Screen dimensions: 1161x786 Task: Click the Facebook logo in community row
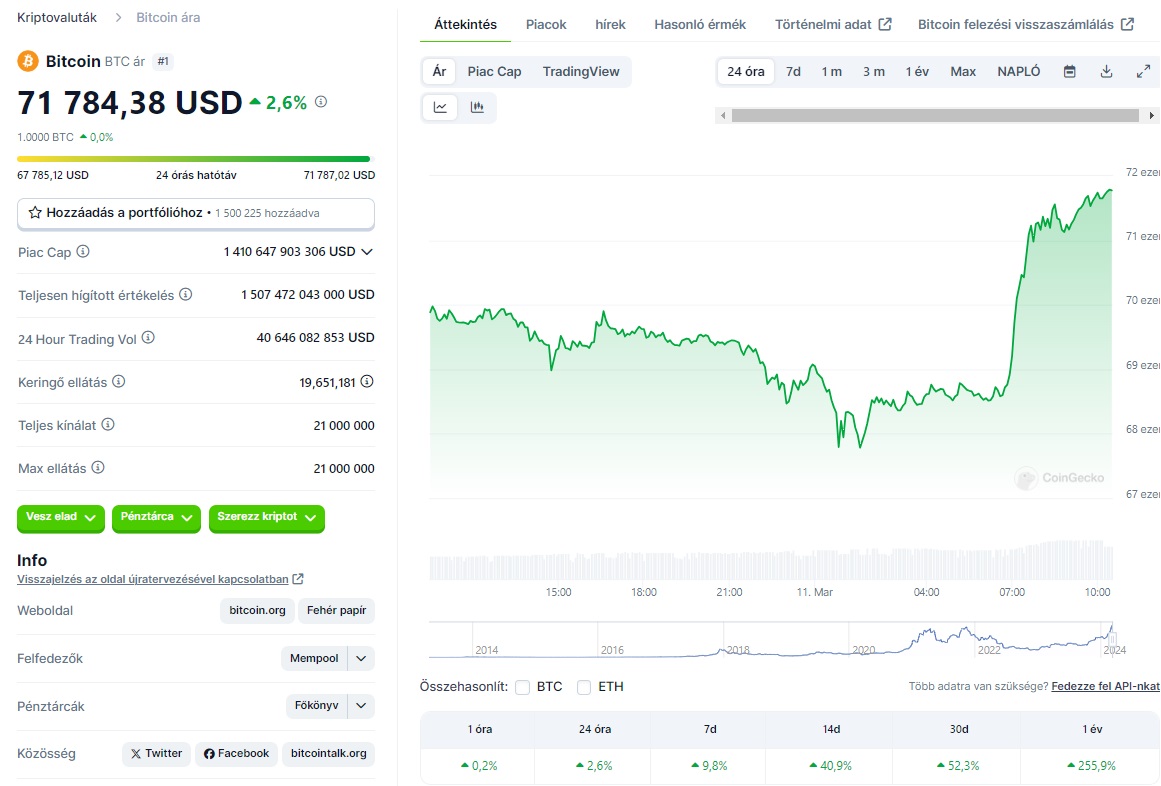pyautogui.click(x=210, y=753)
